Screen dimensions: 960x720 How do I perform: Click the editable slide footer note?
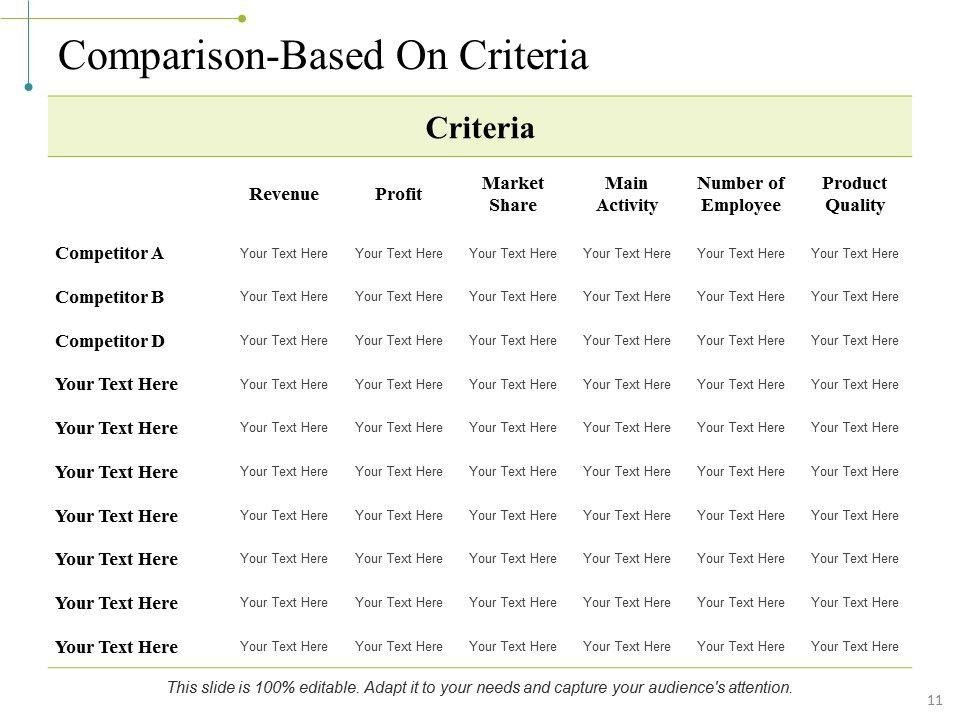pos(480,688)
